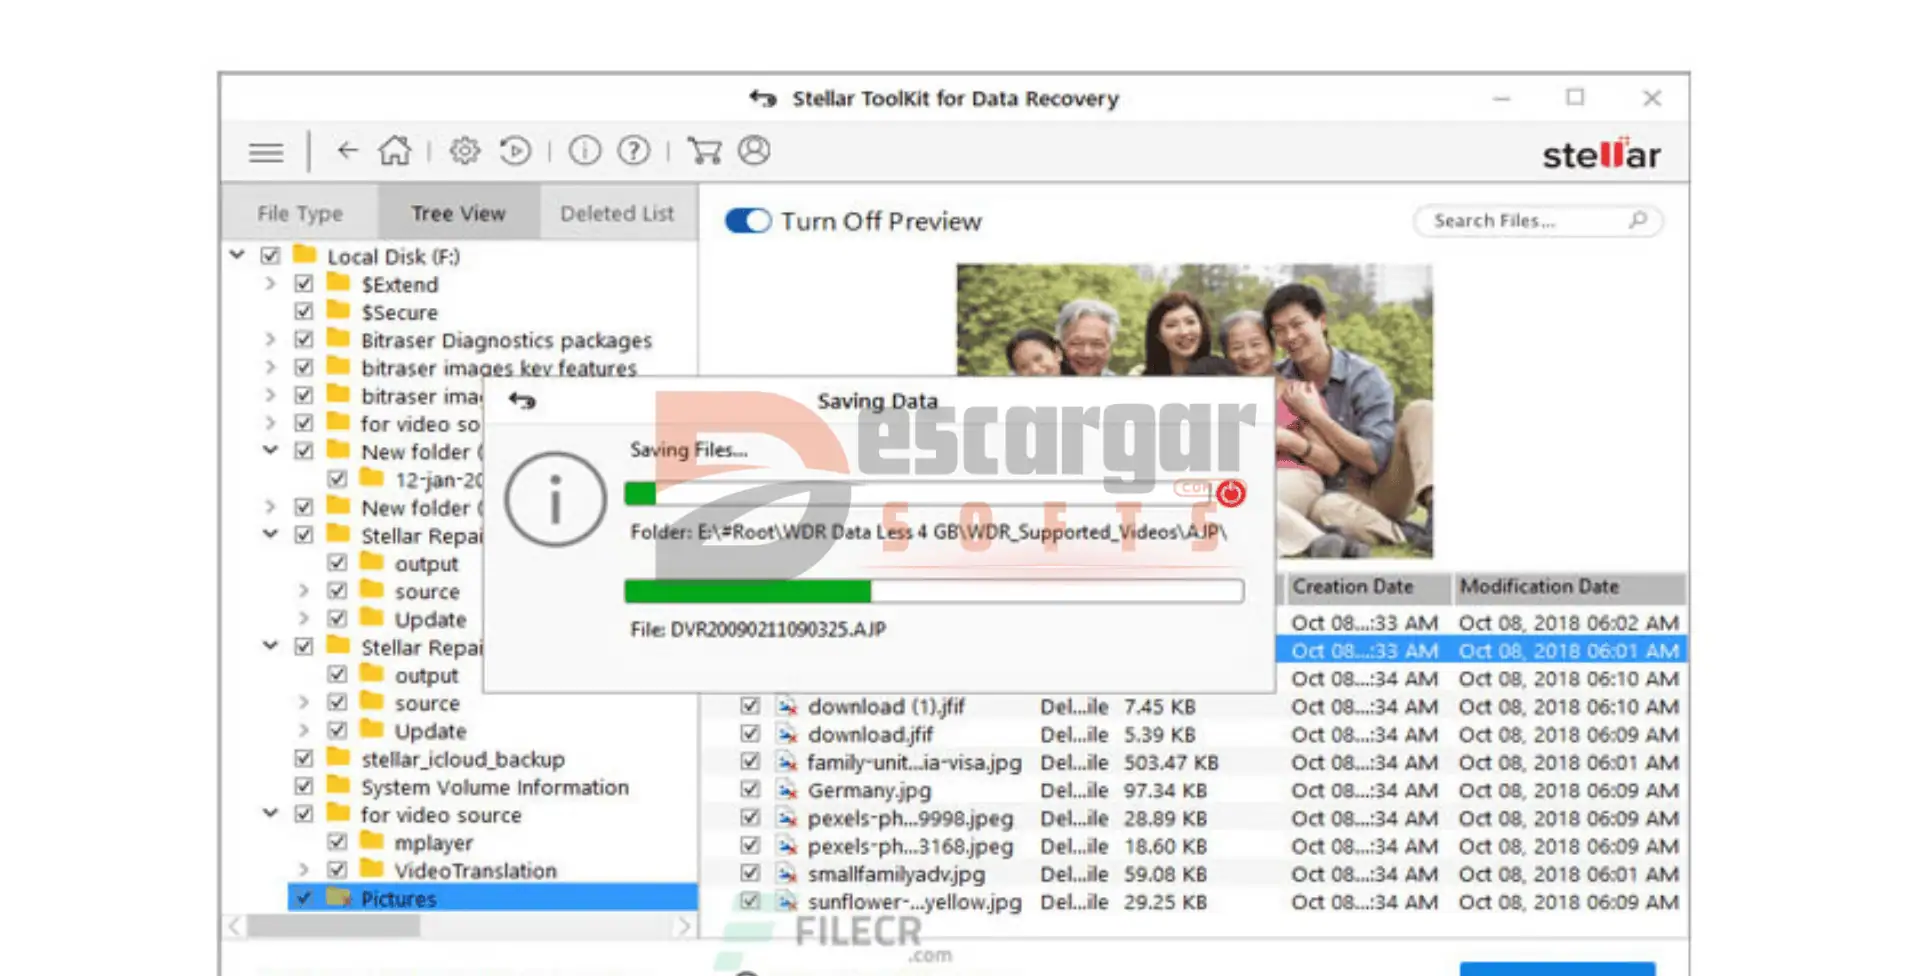Click the resume recovery icon
Screen dimensions: 1911x976
515,151
